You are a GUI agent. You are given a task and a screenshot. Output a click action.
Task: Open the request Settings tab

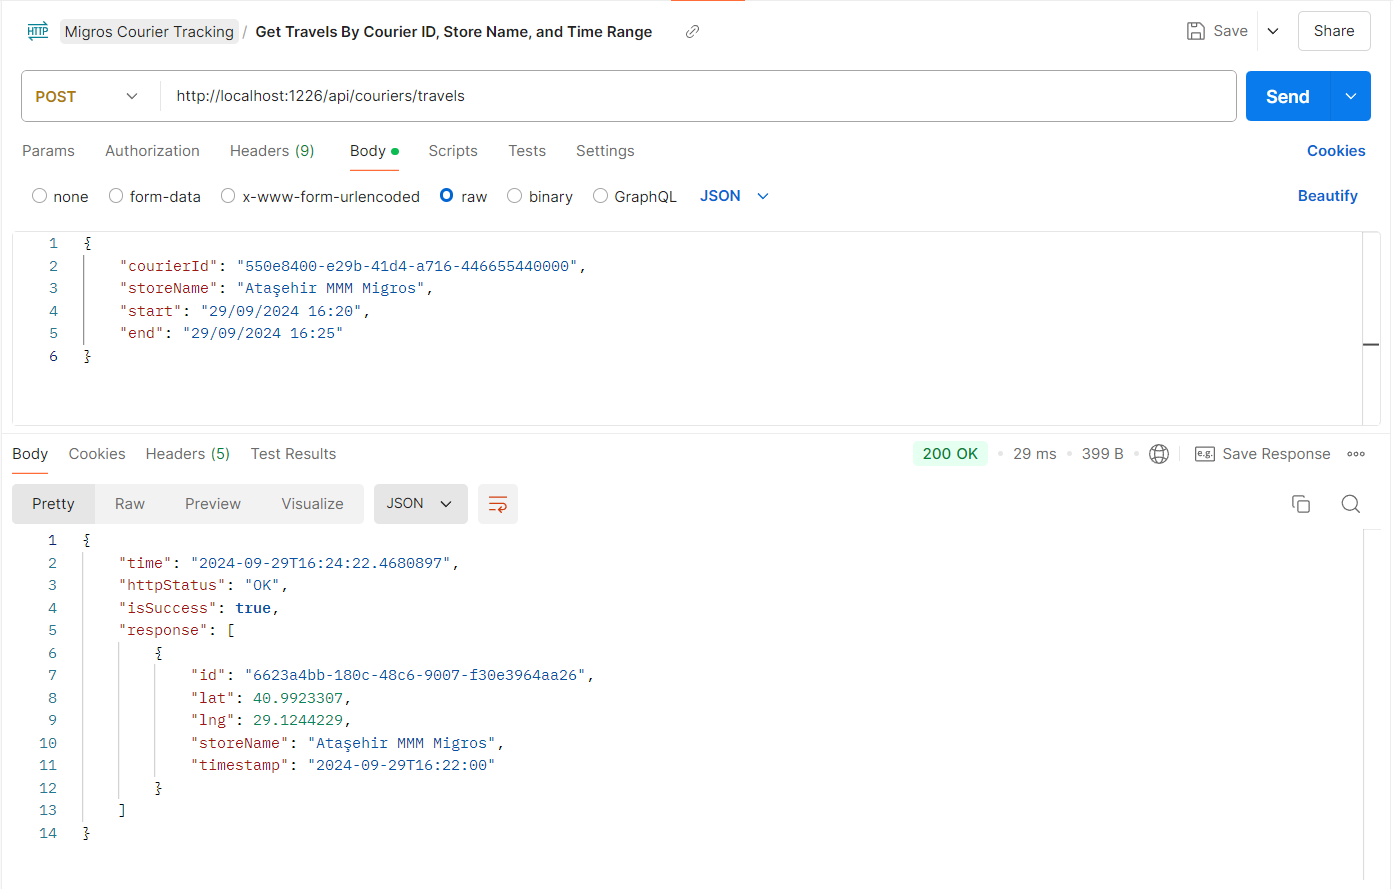605,151
